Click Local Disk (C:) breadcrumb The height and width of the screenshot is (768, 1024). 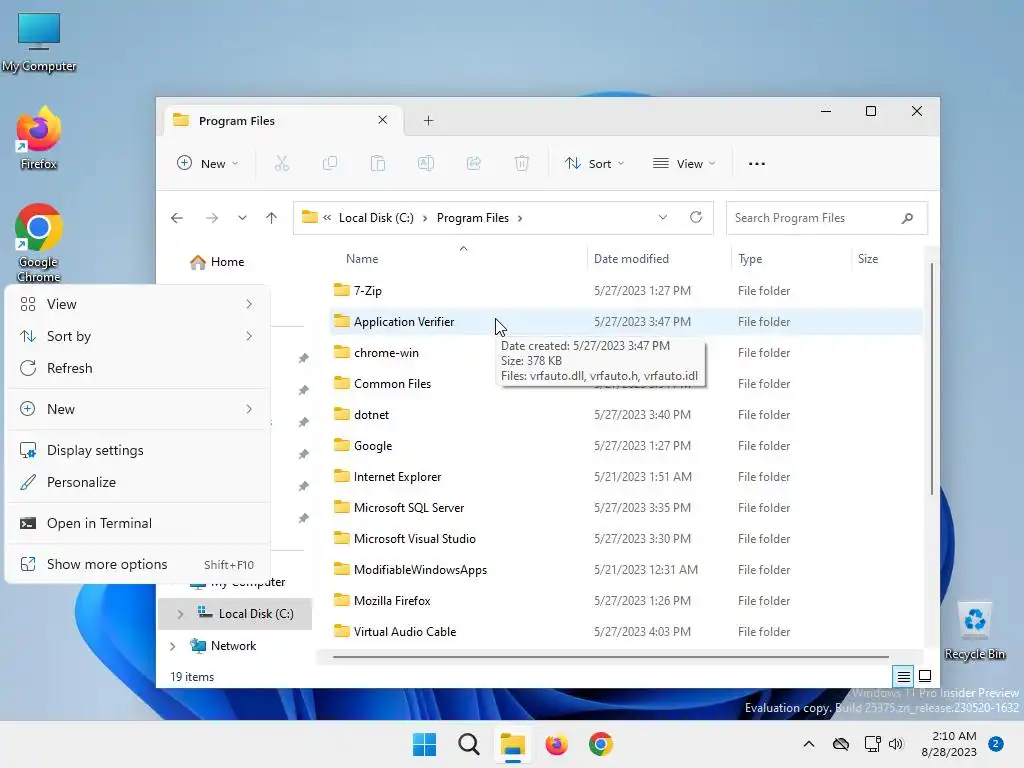coord(376,218)
